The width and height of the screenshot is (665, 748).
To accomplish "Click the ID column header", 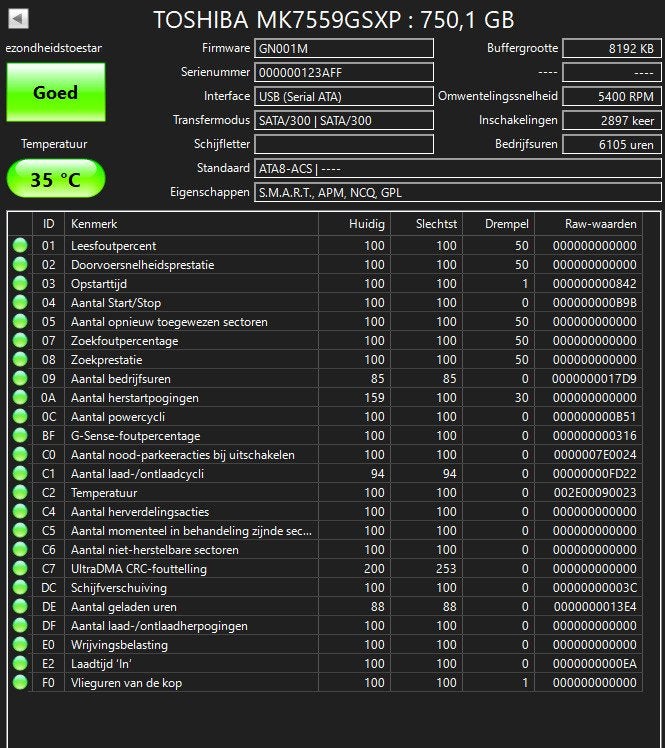I will [x=48, y=224].
